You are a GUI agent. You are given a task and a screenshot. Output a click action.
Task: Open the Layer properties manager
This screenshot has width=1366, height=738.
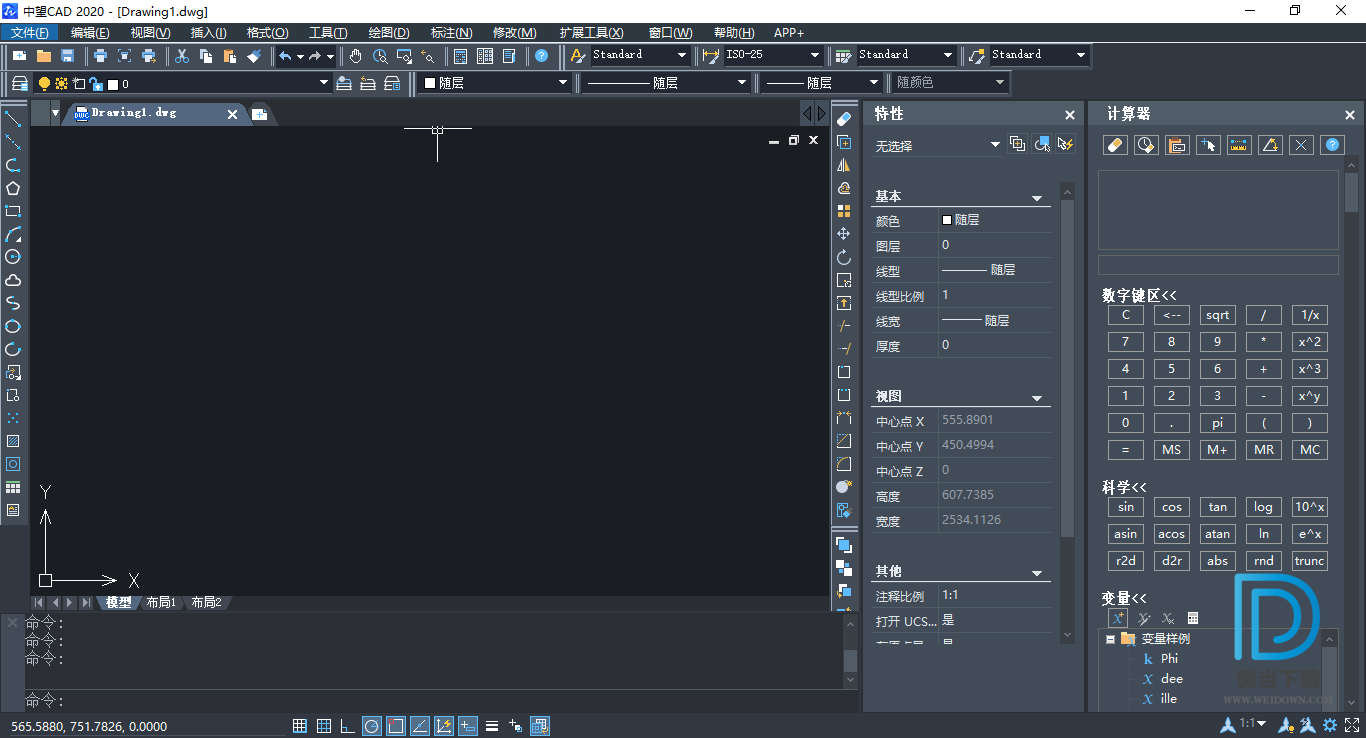[x=20, y=84]
